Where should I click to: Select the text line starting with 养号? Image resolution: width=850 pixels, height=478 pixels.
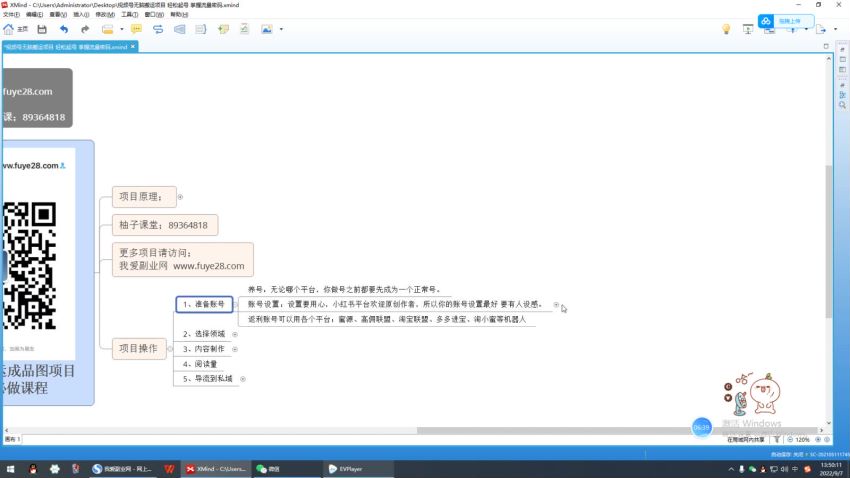click(x=345, y=290)
